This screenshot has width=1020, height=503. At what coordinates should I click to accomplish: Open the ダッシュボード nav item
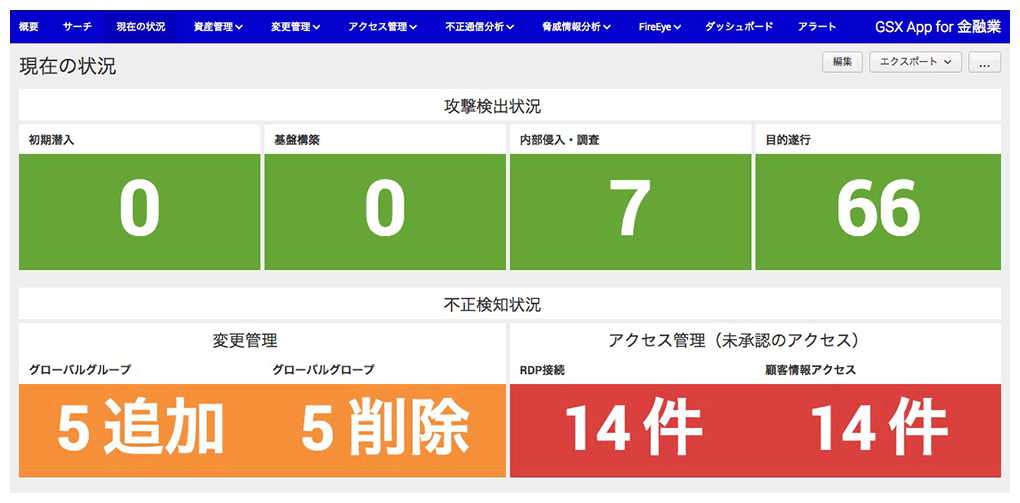point(737,27)
